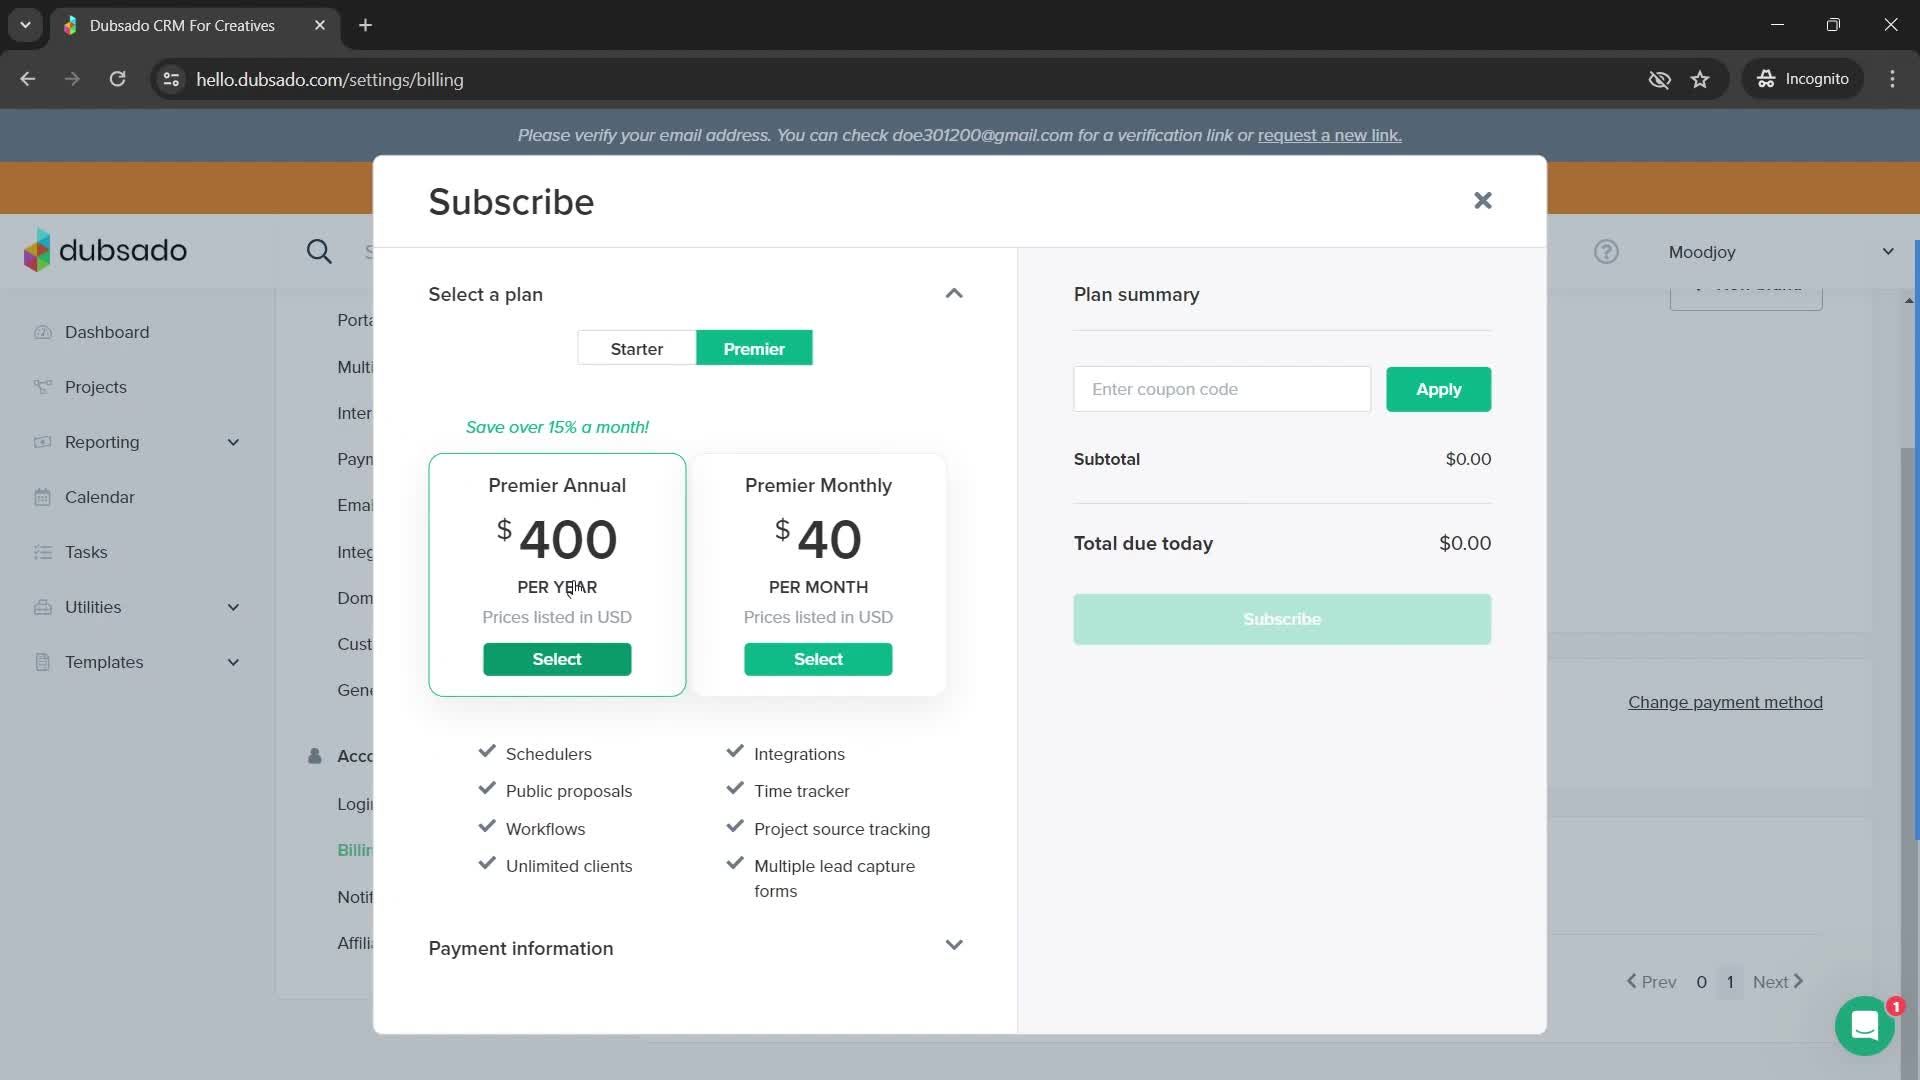Open Dashboard in sidebar

tap(107, 332)
